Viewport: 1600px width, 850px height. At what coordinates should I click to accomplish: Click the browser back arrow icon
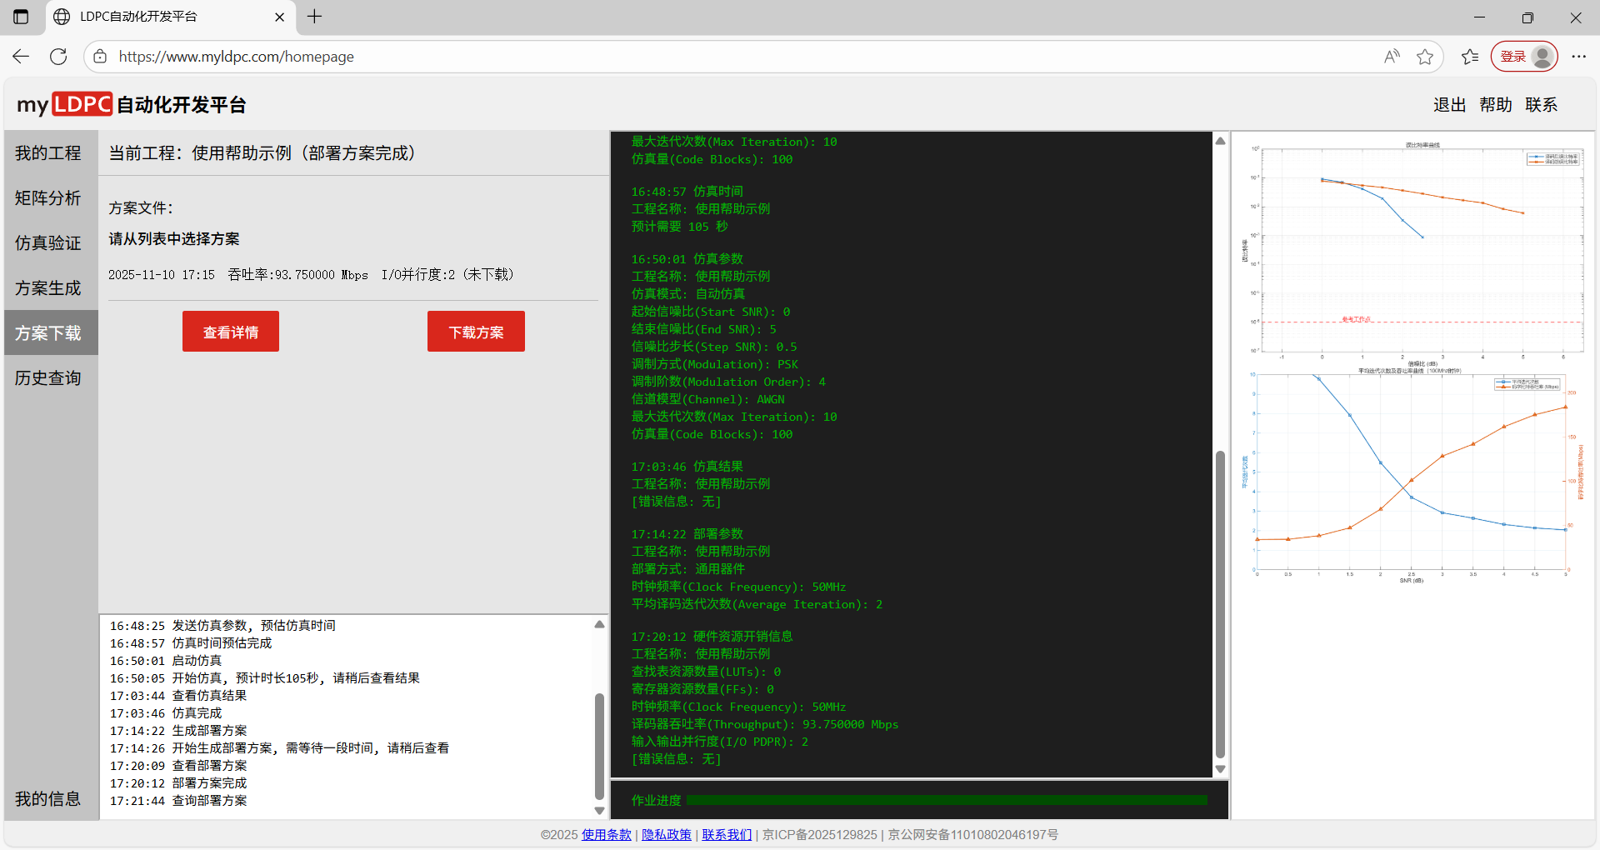click(21, 57)
